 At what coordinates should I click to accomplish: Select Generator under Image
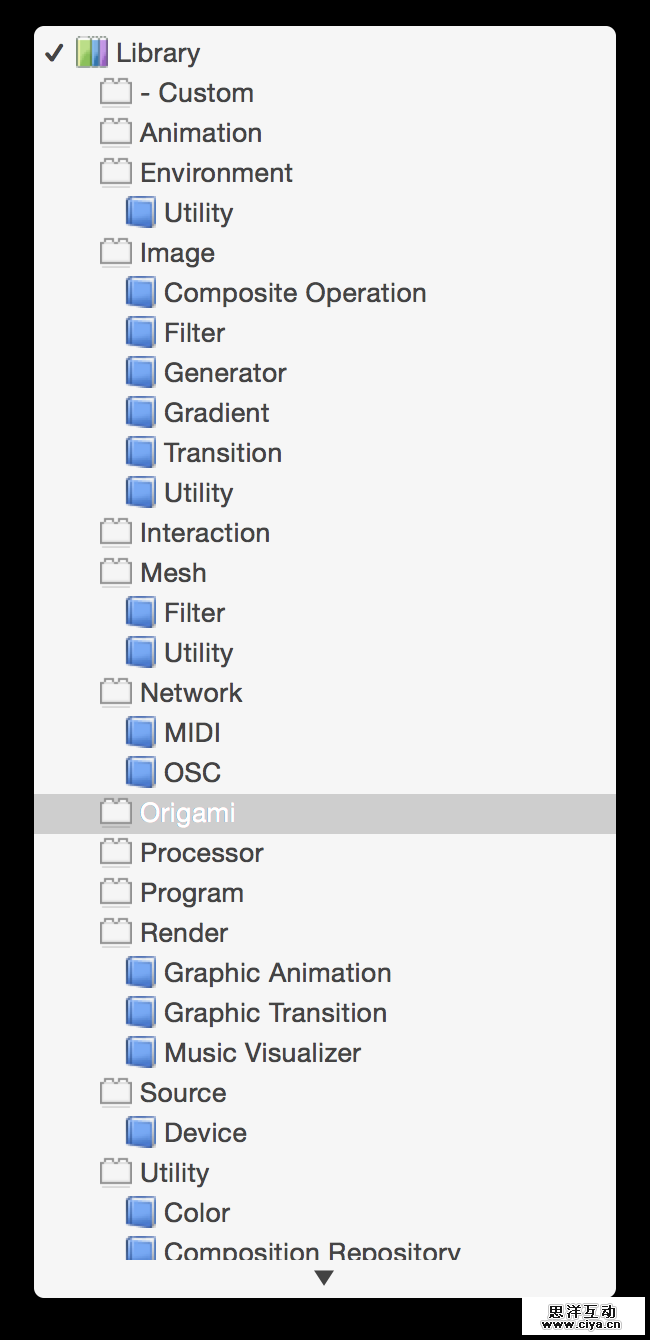225,373
